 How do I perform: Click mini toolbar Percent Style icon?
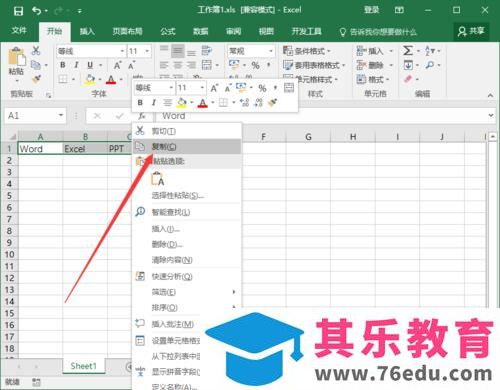click(x=263, y=88)
